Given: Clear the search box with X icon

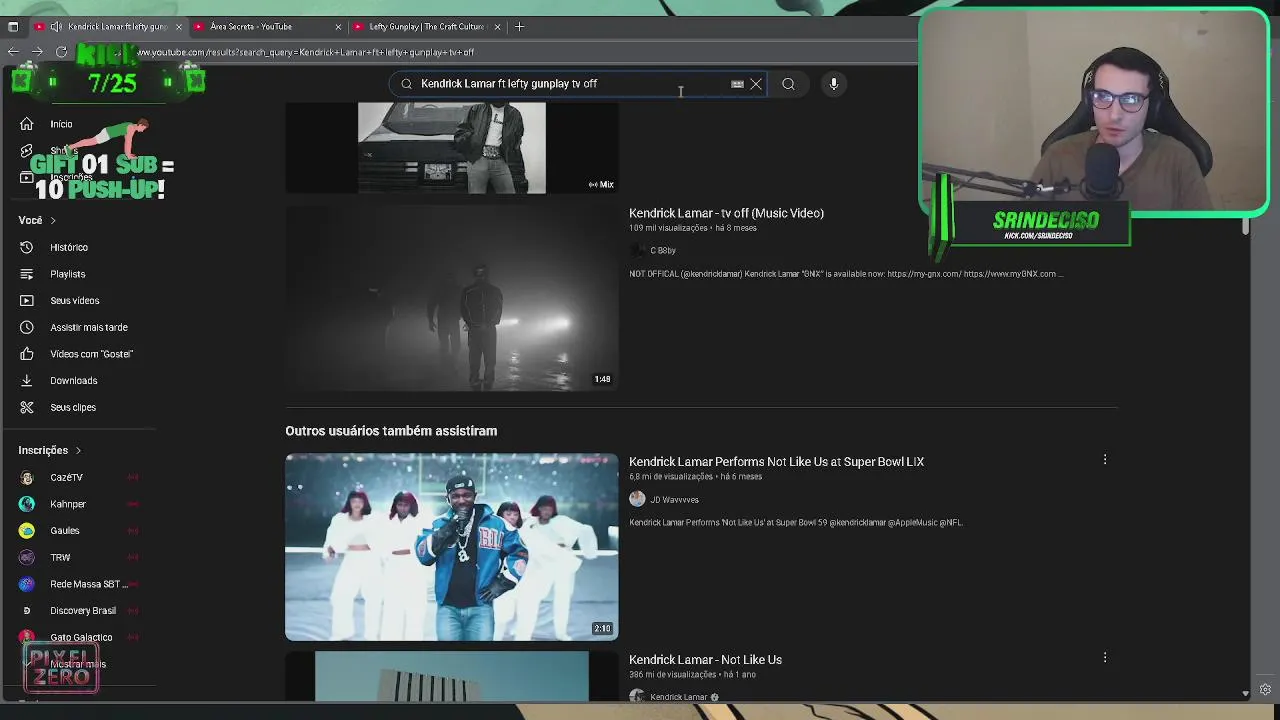Looking at the screenshot, I should pos(756,84).
